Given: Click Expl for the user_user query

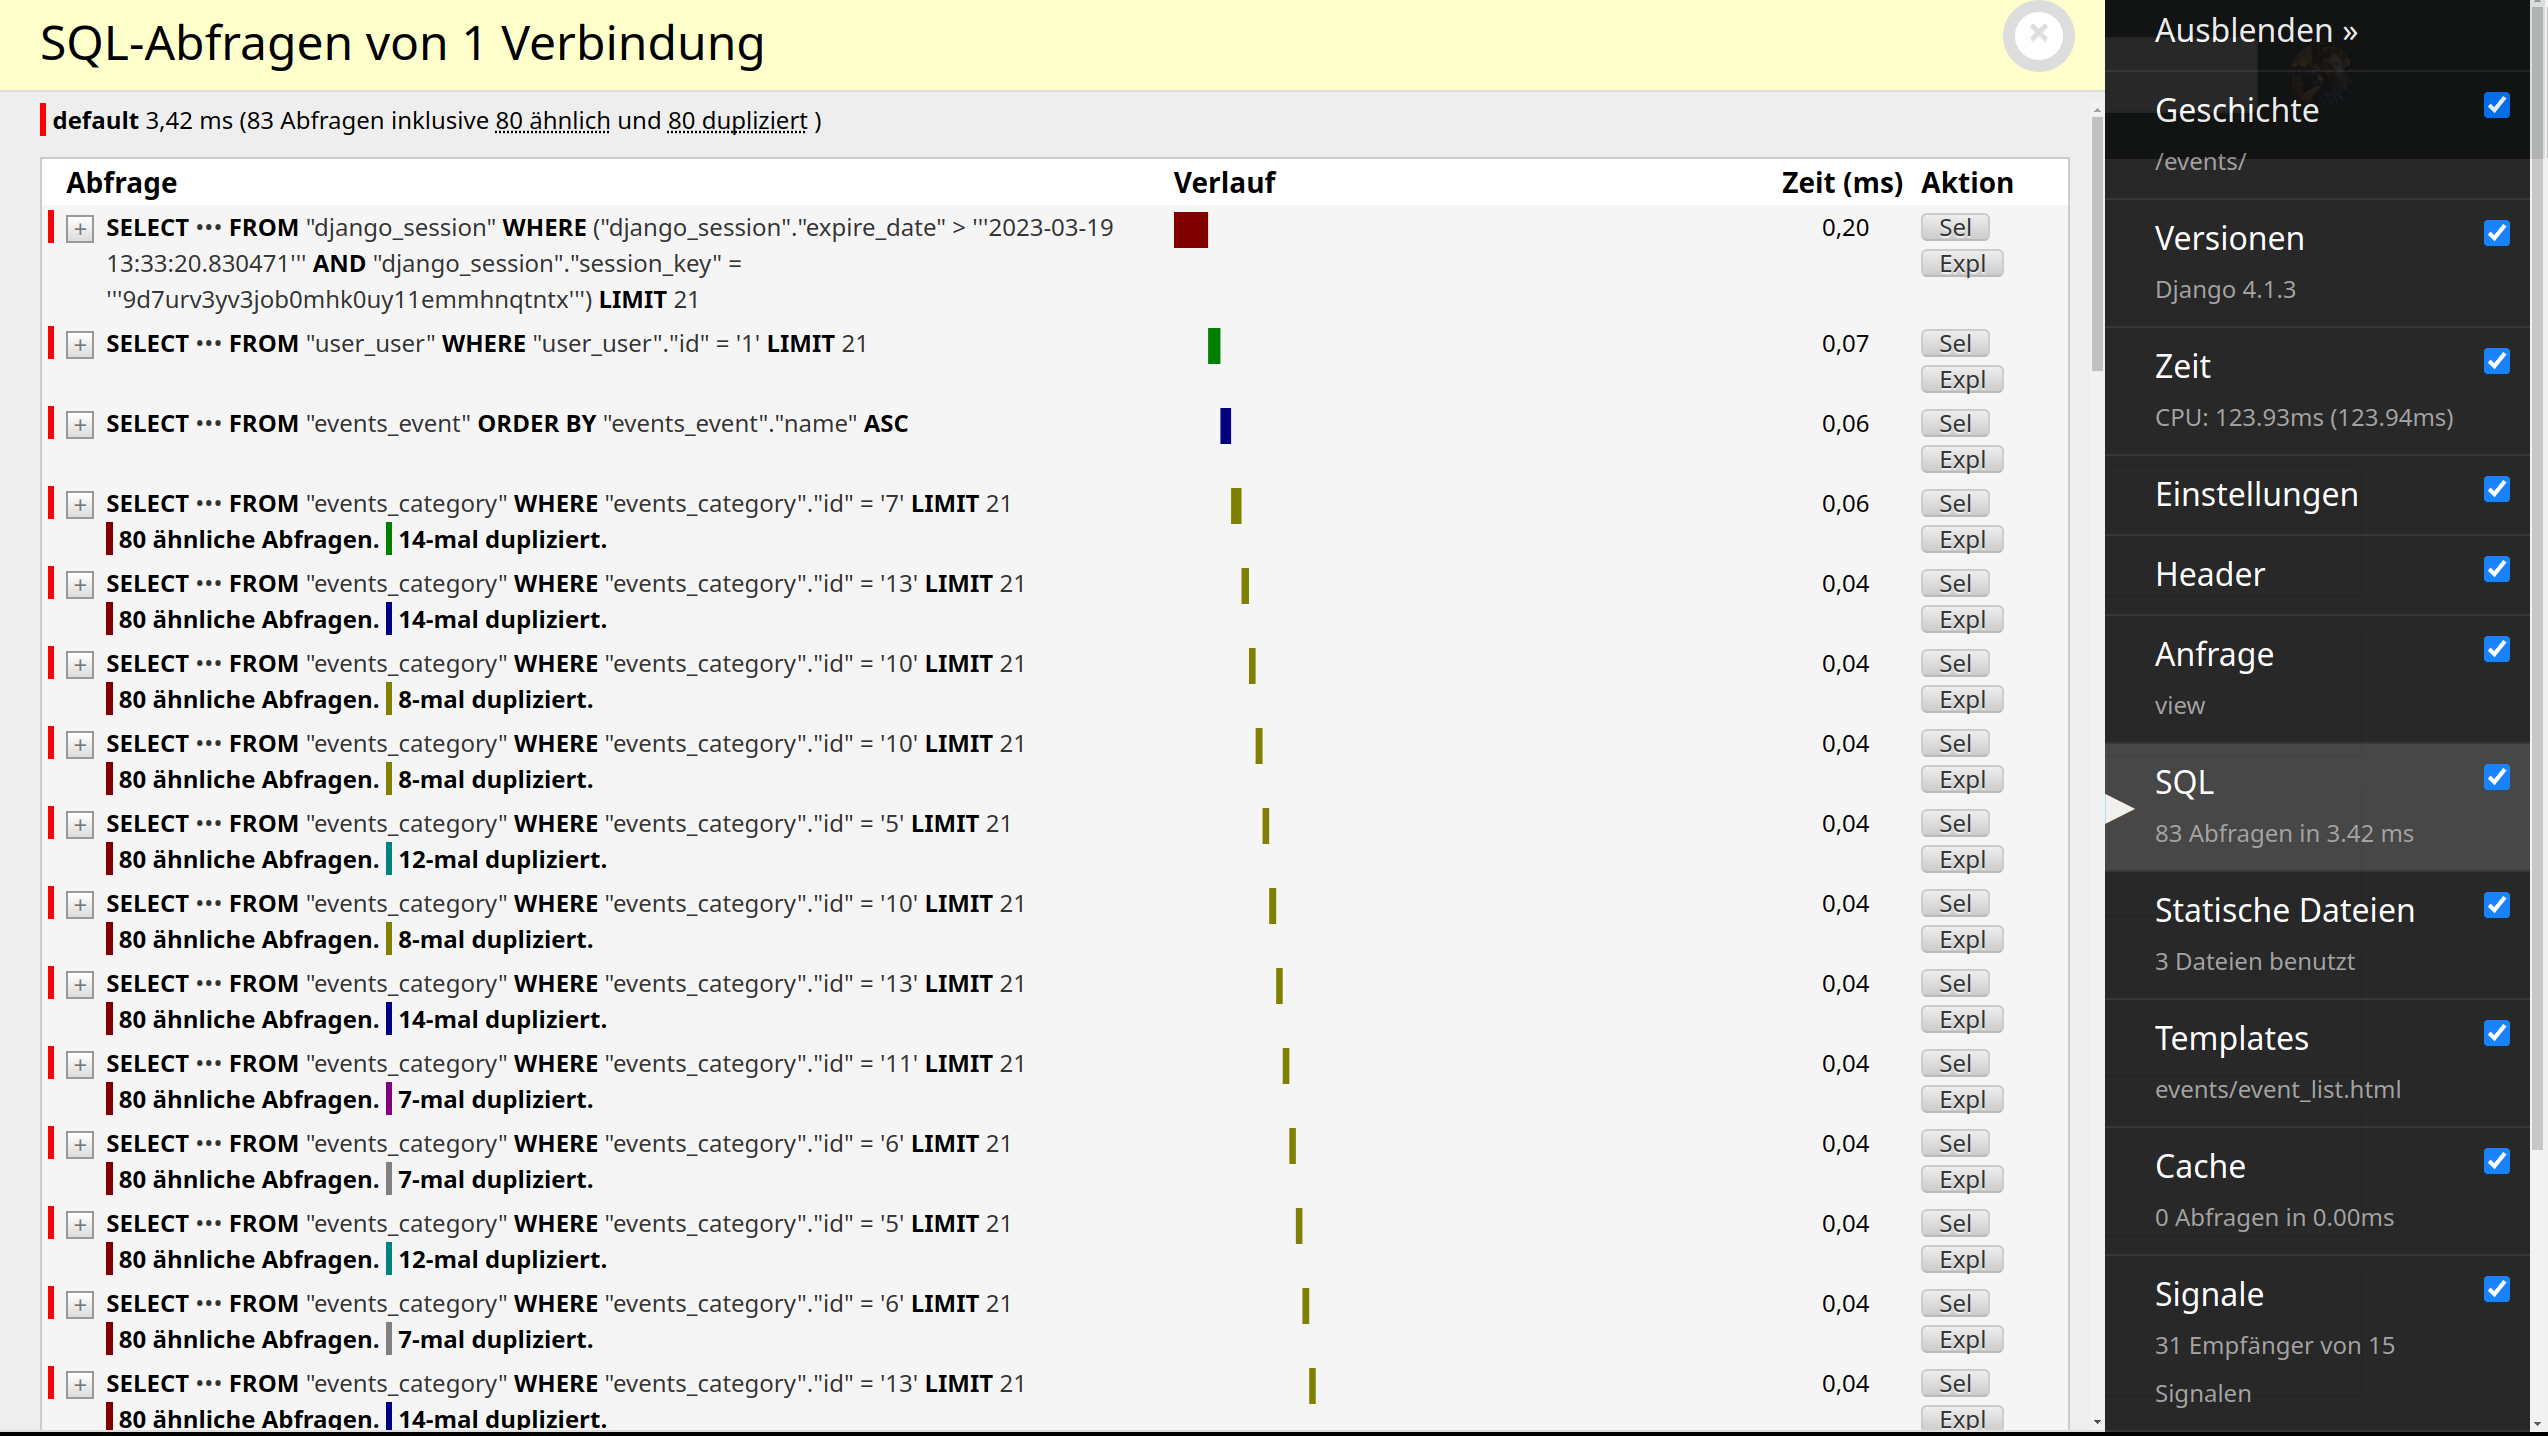Looking at the screenshot, I should (1961, 379).
